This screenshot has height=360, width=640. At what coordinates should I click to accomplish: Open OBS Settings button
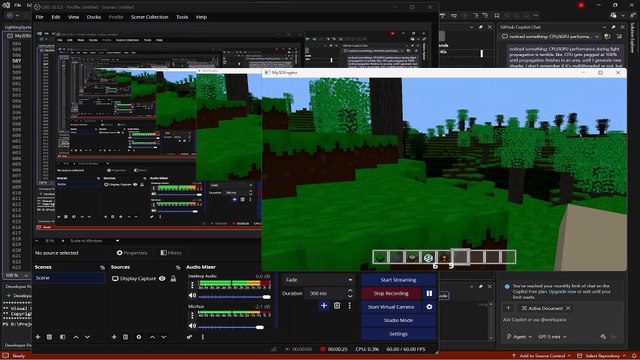(398, 334)
